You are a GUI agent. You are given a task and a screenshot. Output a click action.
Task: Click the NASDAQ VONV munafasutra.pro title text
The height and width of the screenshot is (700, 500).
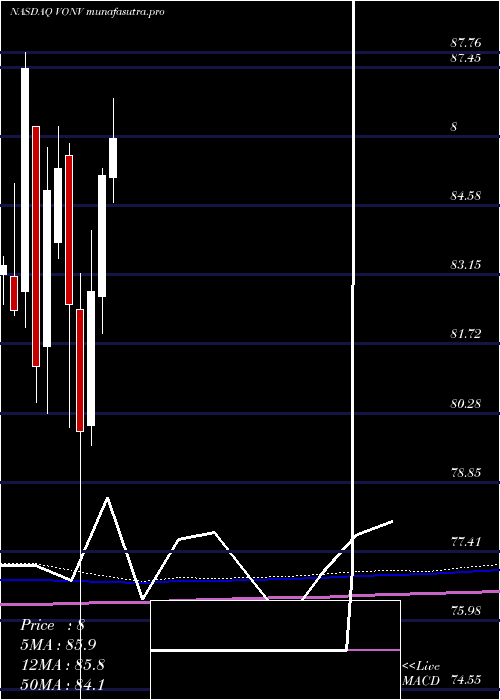[x=87, y=12]
